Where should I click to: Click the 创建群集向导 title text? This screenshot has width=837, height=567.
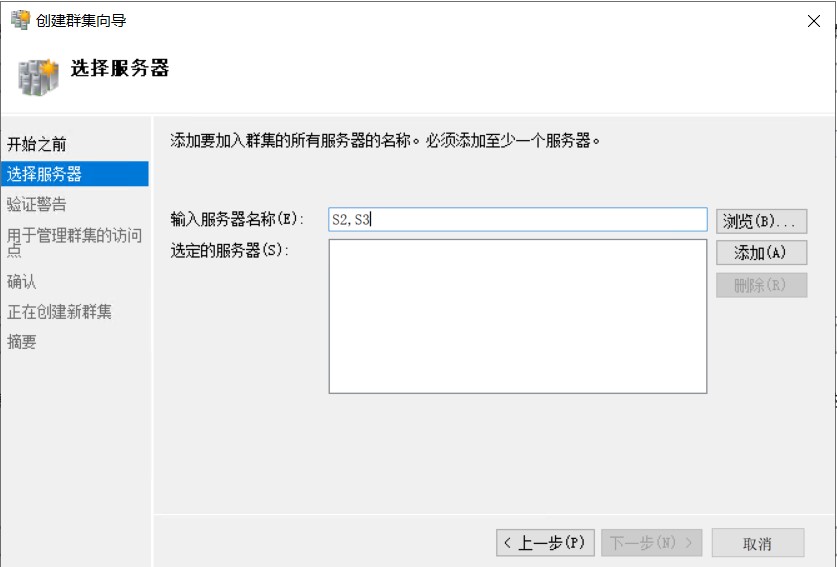(x=81, y=20)
